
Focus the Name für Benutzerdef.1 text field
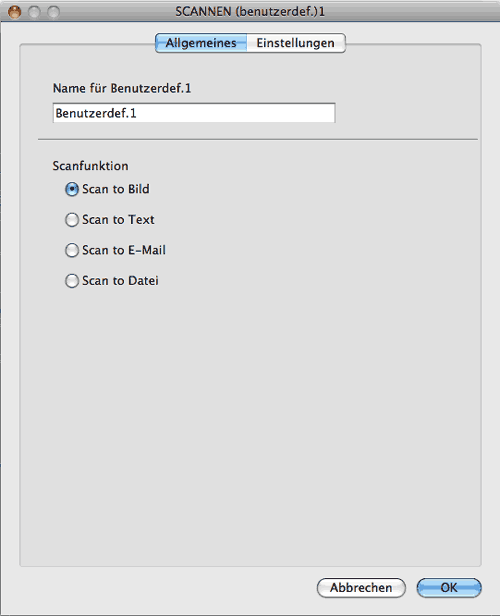194,113
